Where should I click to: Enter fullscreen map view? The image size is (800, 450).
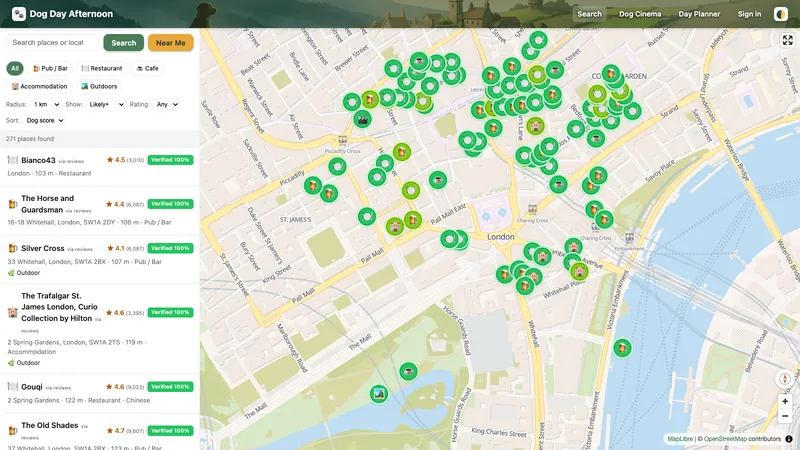tap(788, 40)
